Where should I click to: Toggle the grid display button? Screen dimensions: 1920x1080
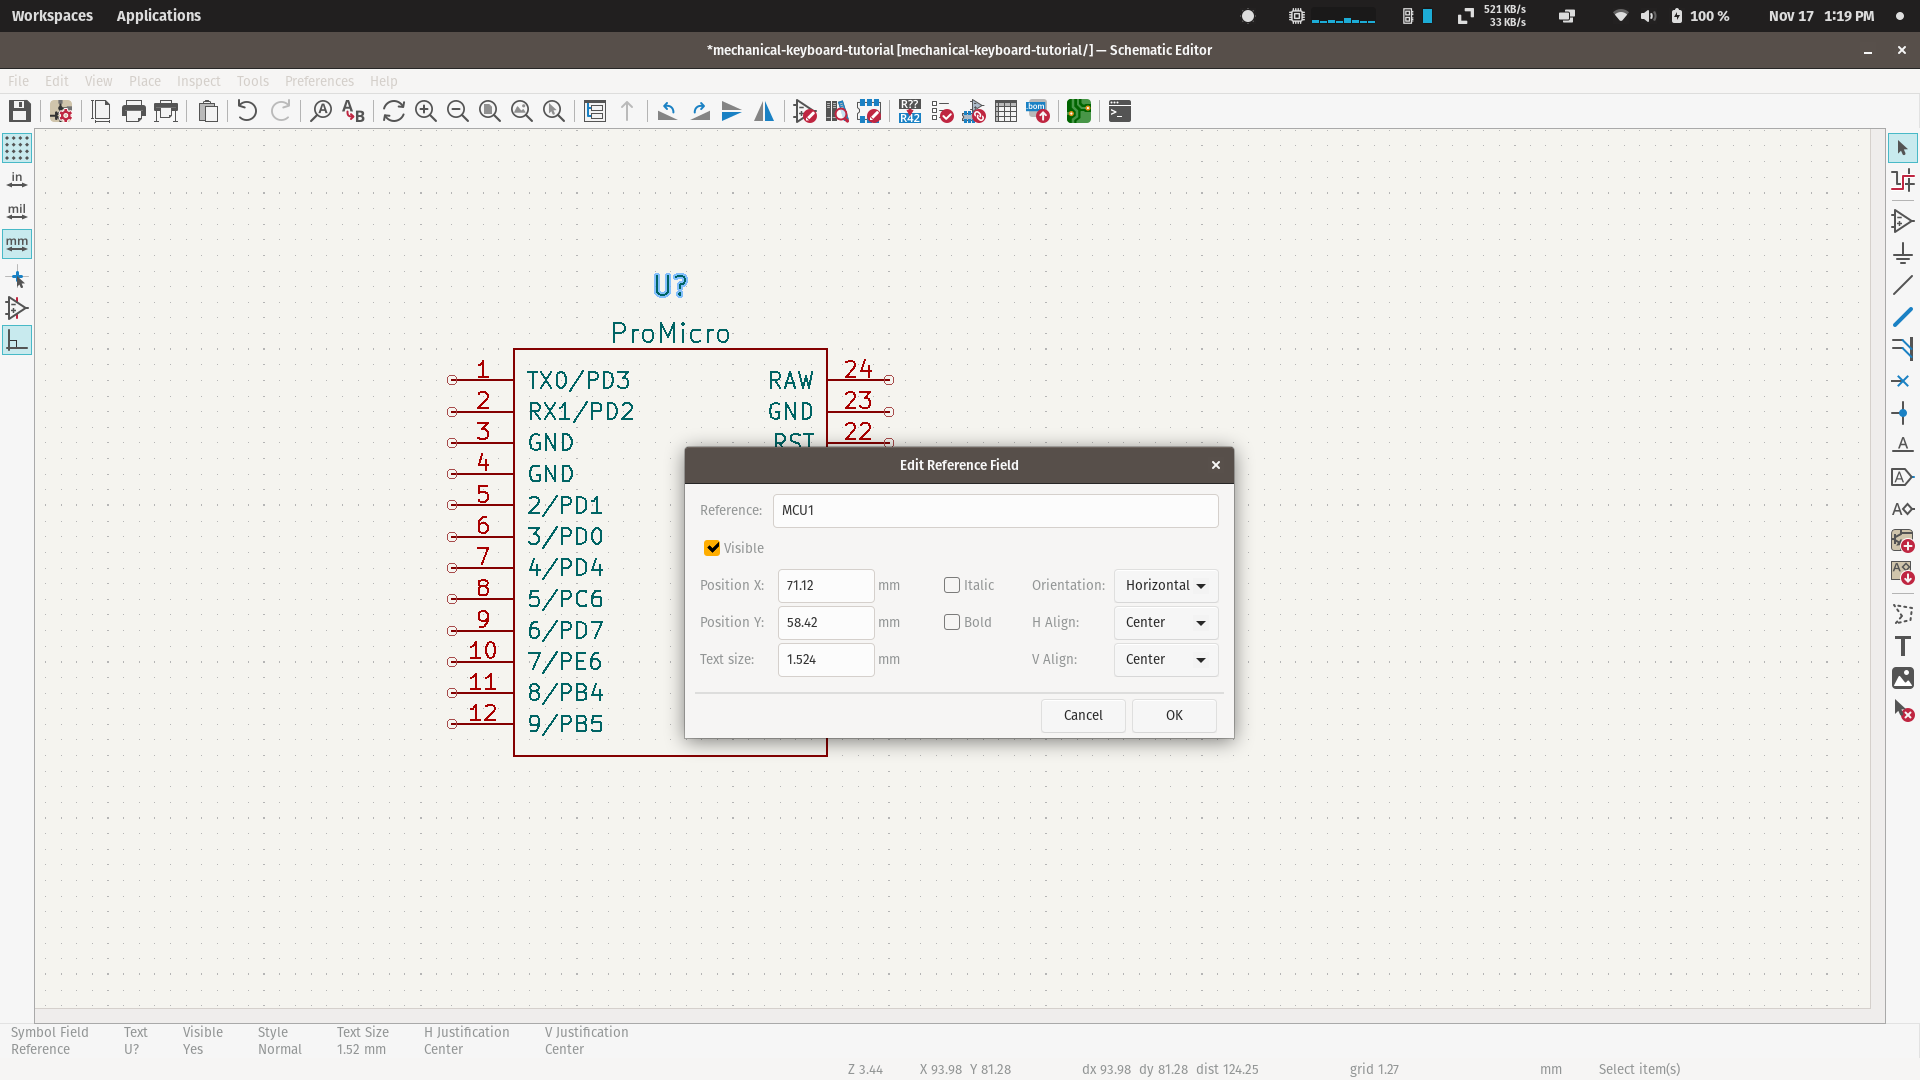click(x=17, y=148)
